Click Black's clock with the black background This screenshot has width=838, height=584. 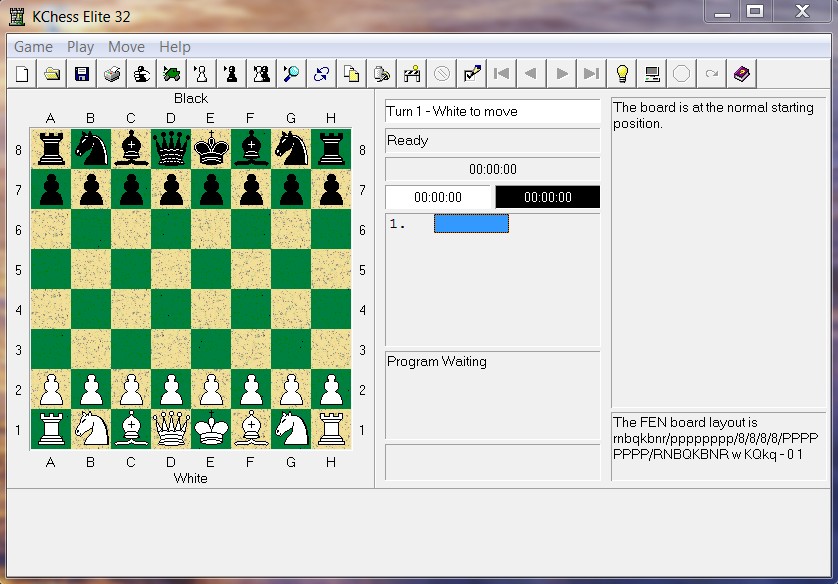(x=548, y=197)
